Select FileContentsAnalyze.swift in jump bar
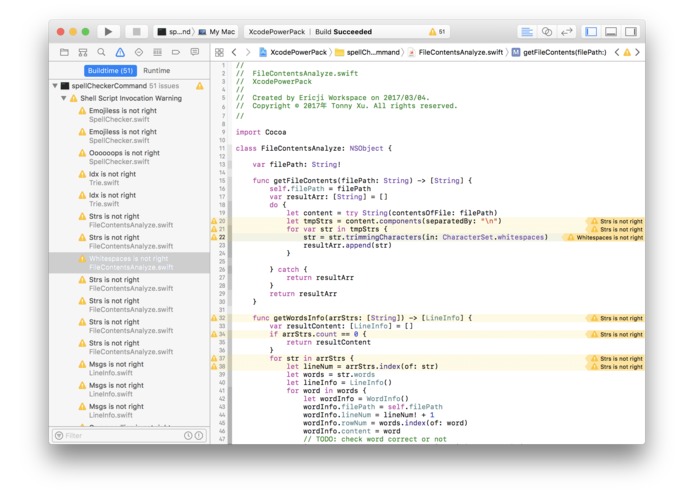The height and width of the screenshot is (494, 695). 456,52
